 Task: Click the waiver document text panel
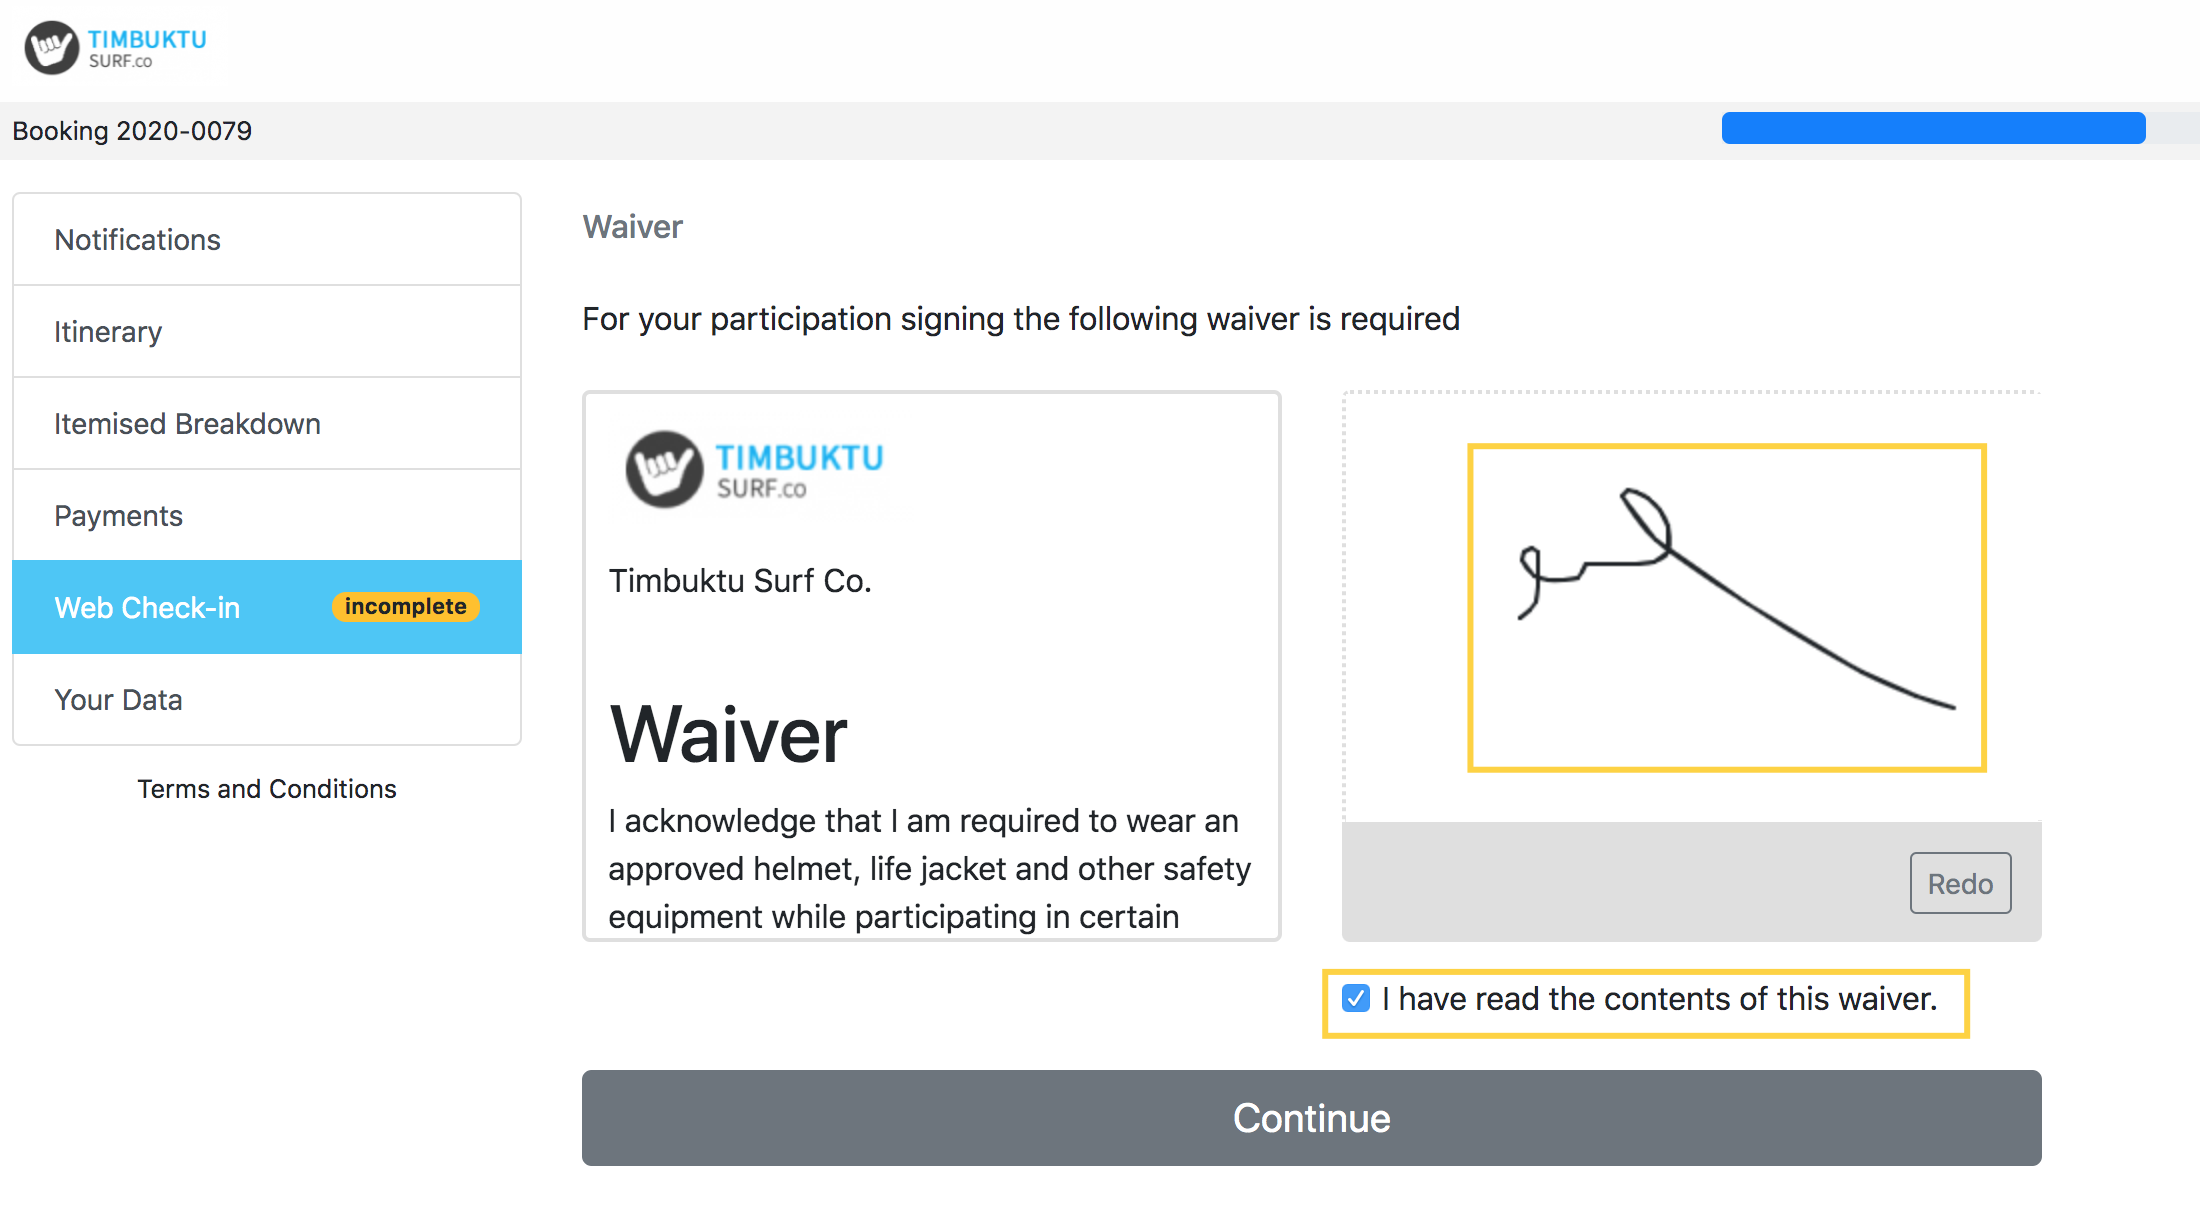(x=931, y=666)
